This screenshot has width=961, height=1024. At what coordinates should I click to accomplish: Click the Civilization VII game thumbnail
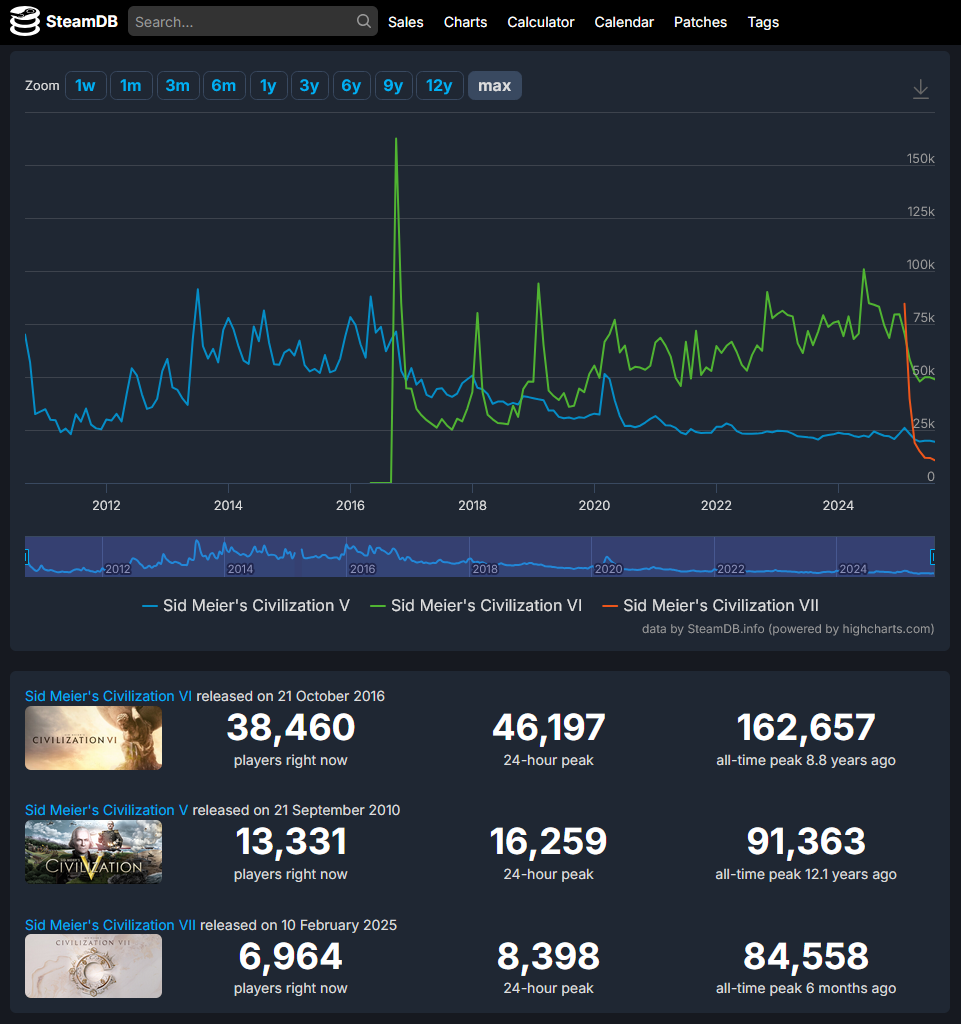coord(93,966)
